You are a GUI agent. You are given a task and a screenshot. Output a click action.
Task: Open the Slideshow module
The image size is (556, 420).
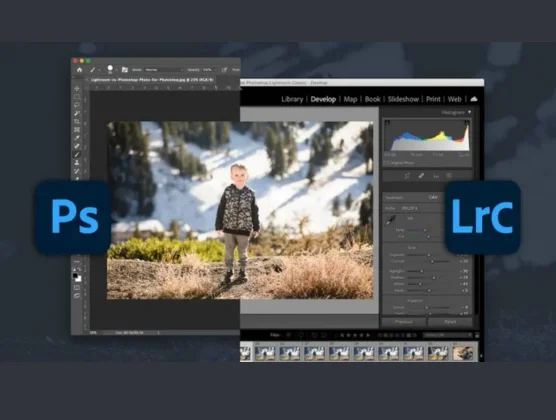(403, 99)
